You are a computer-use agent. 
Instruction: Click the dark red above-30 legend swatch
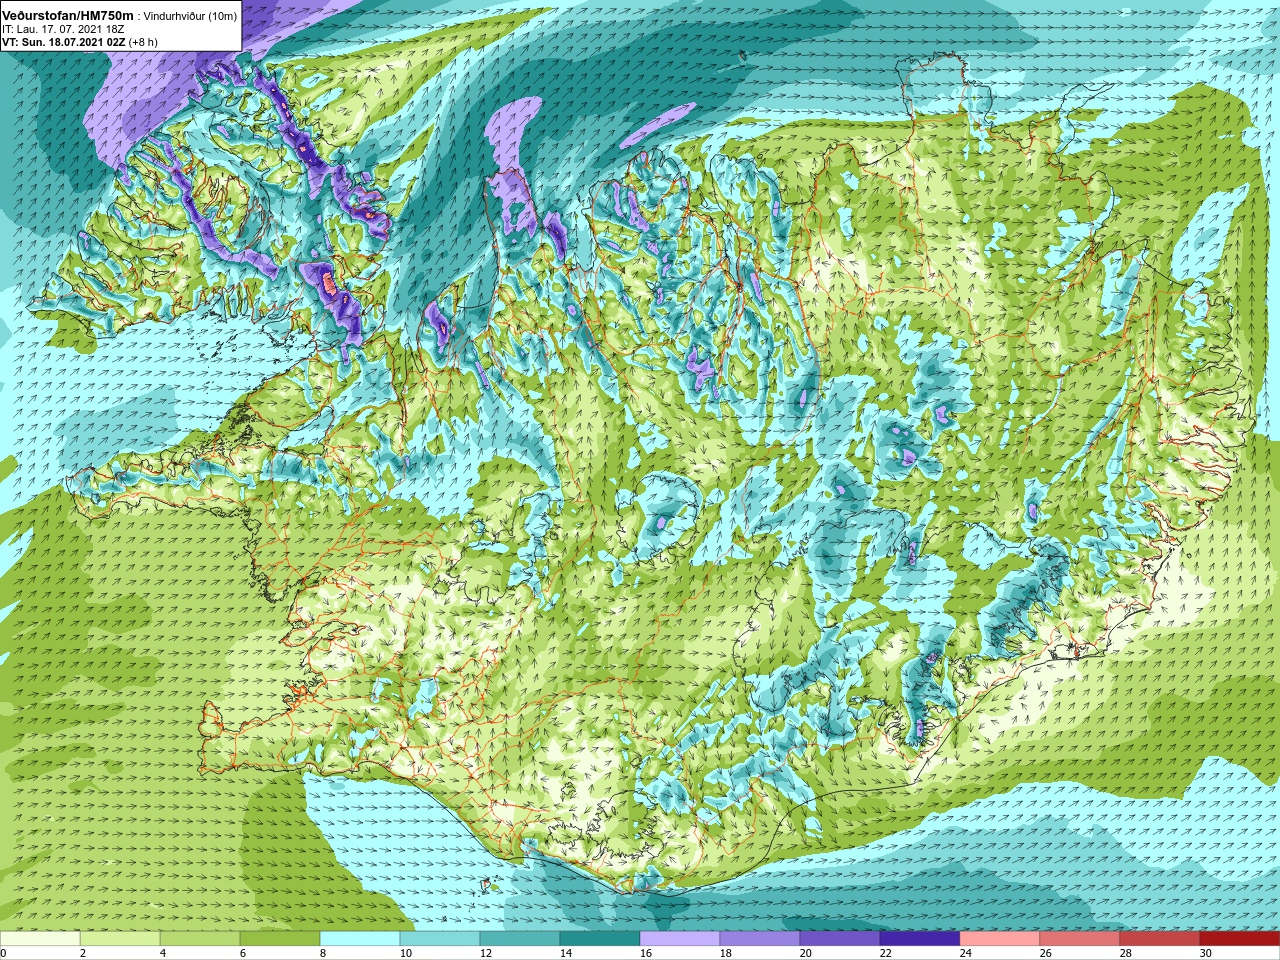pyautogui.click(x=1240, y=939)
